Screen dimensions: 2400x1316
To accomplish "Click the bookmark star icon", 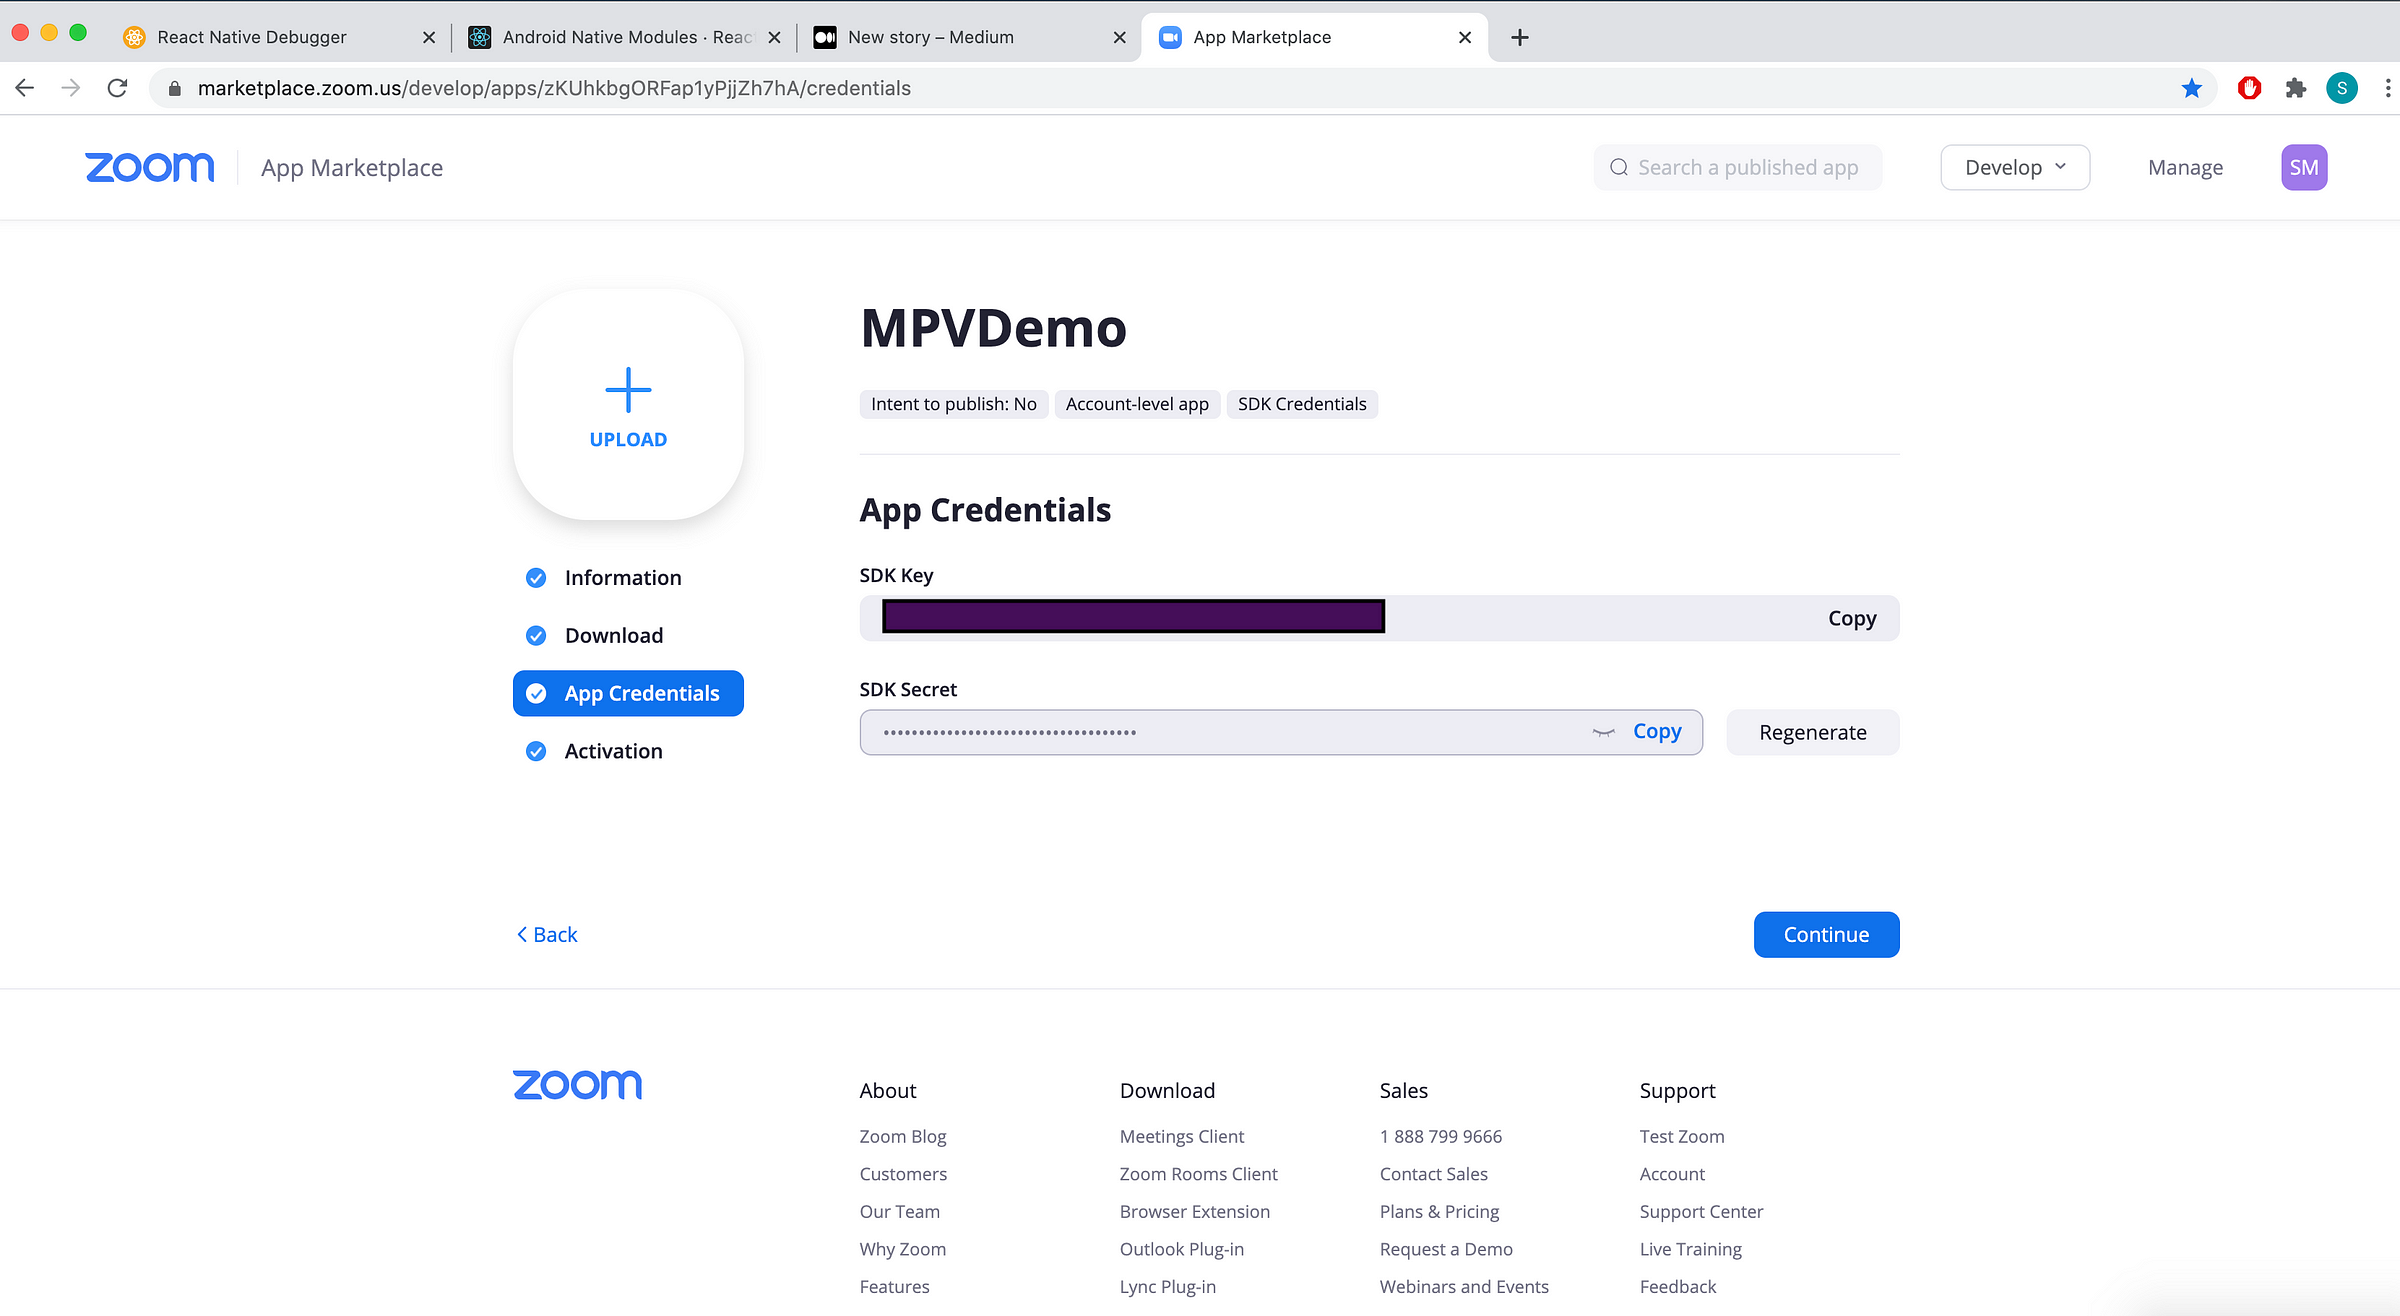I will [2191, 88].
